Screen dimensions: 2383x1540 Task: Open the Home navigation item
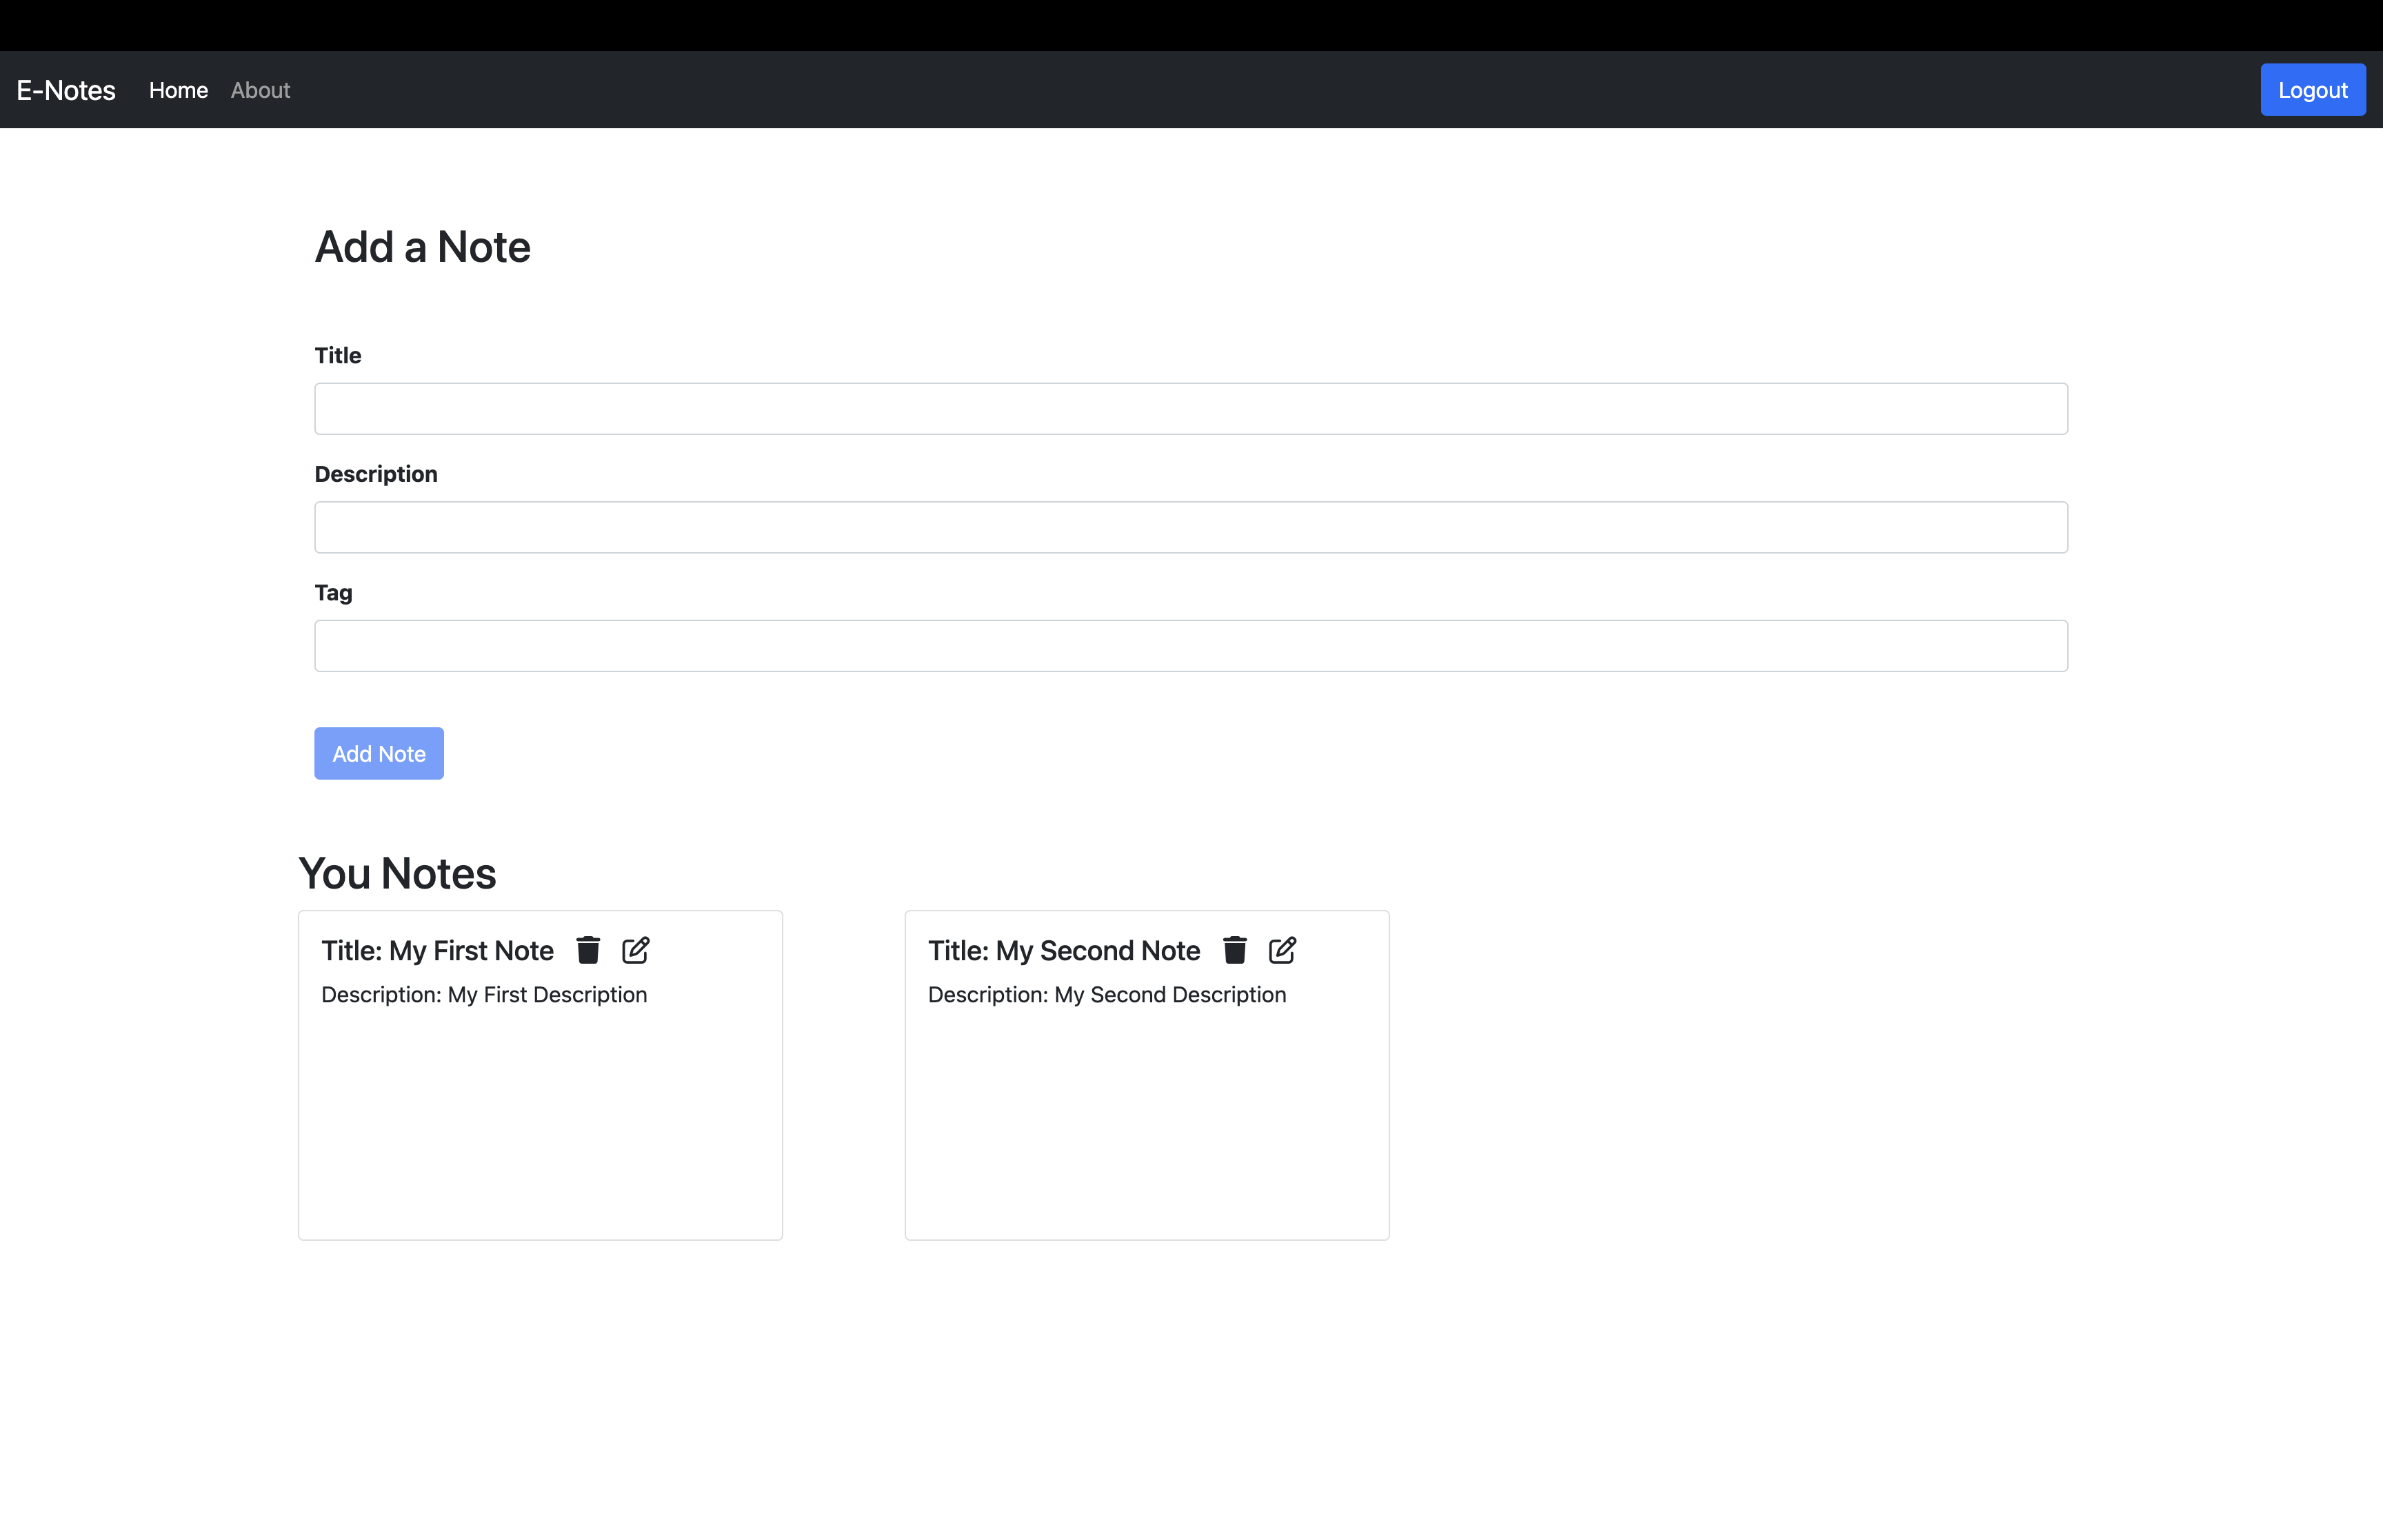(x=178, y=89)
